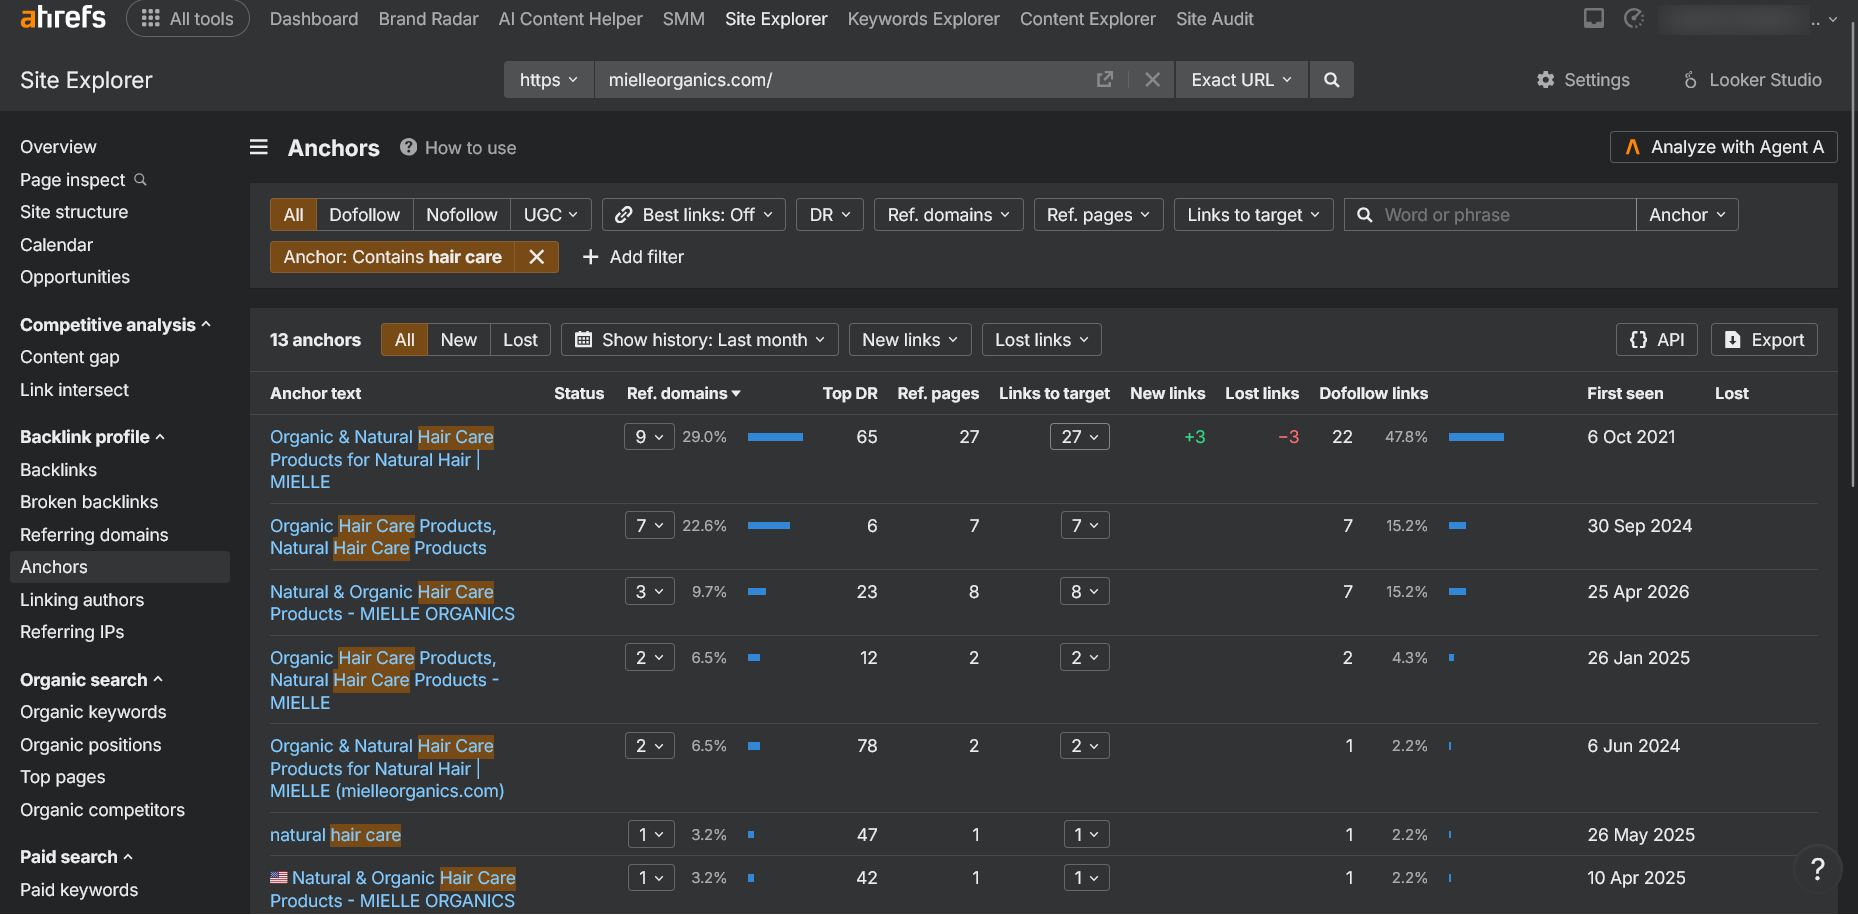Image resolution: width=1858 pixels, height=915 pixels.
Task: Click the speedometer usage icon in top bar
Action: pos(1634,18)
